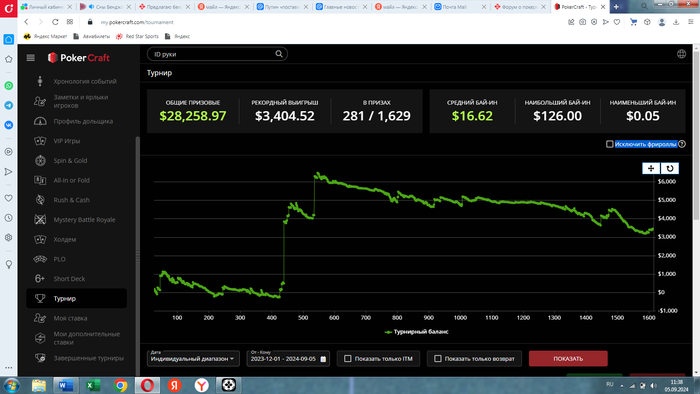Click the help question mark beside Исключить фрироллы
Viewport: 700px width, 394px height.
pos(682,144)
